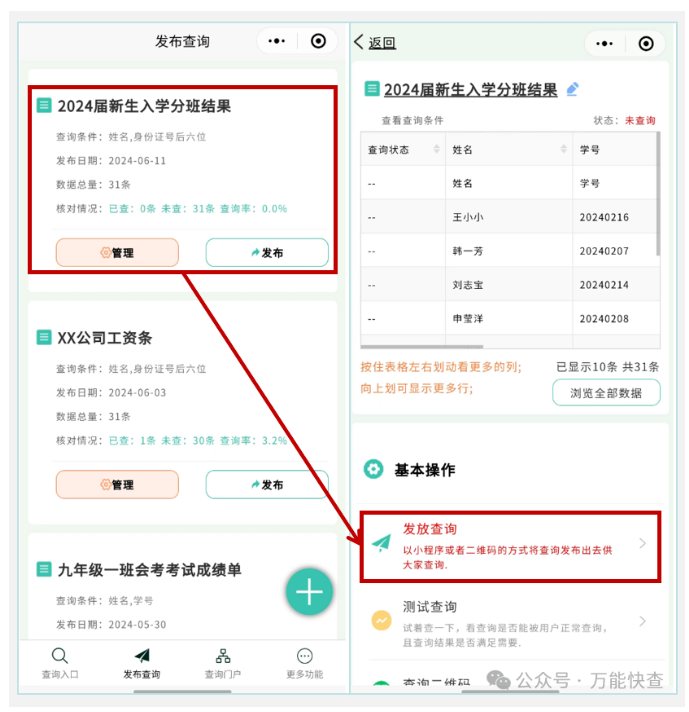Screen dimensions: 689x712
Task: Select student number 20240214
Action: point(604,285)
